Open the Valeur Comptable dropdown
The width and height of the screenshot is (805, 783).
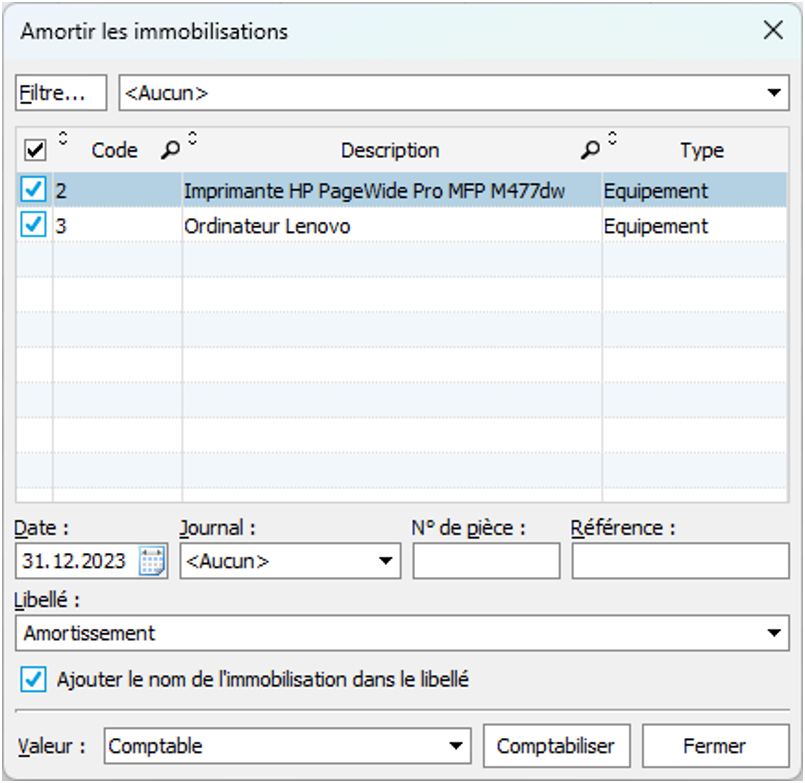coord(456,746)
